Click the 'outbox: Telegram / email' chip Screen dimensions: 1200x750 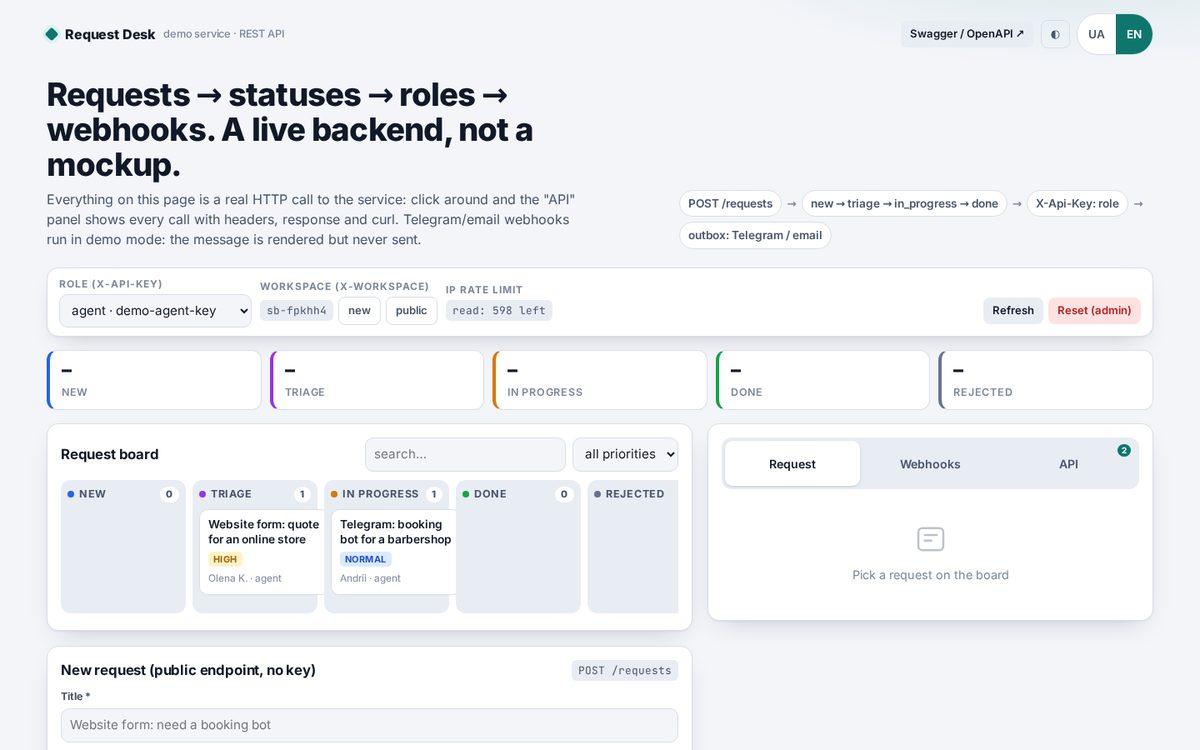[x=755, y=236]
